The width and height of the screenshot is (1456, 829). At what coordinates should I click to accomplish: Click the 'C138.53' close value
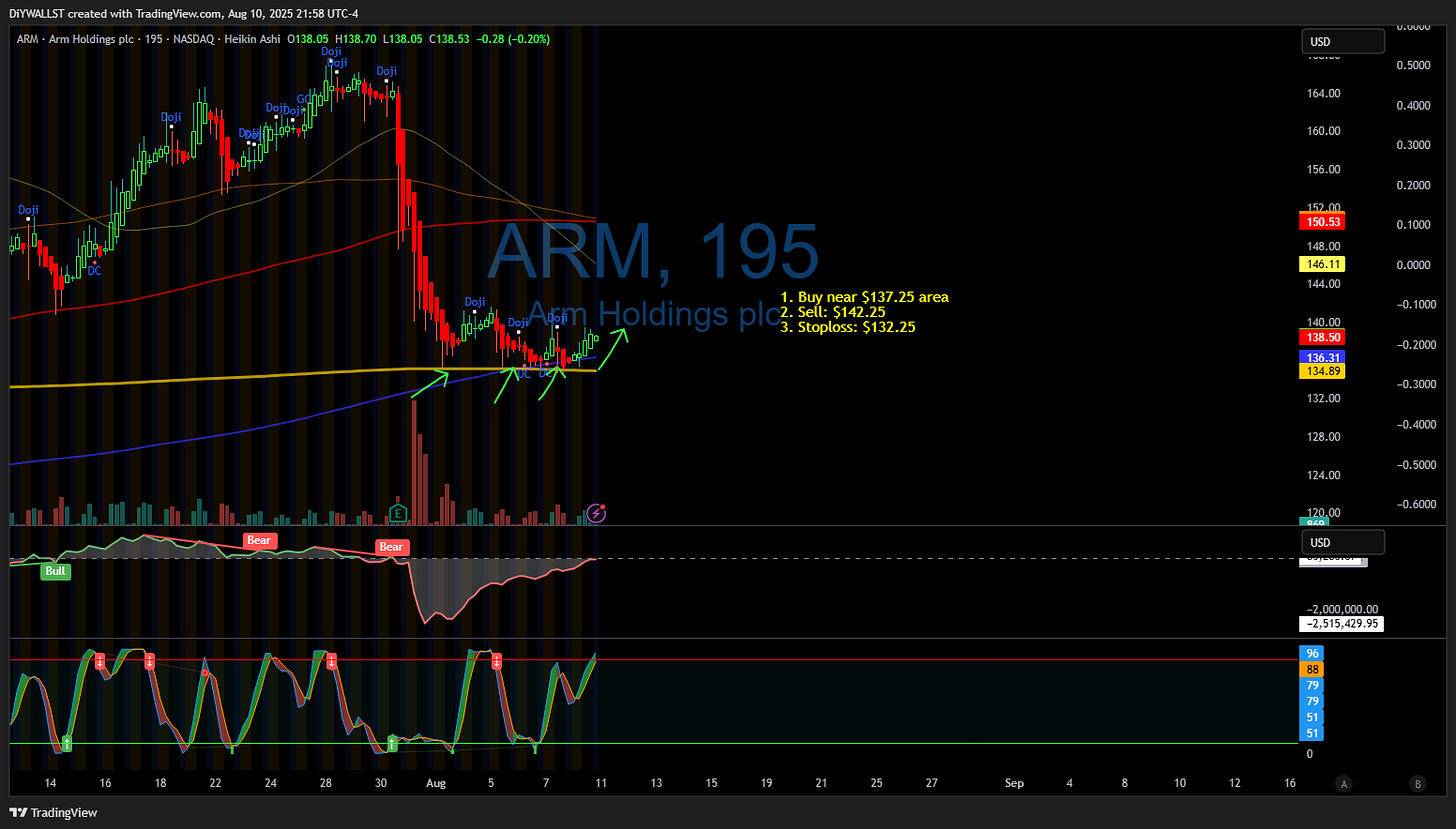pyautogui.click(x=451, y=39)
